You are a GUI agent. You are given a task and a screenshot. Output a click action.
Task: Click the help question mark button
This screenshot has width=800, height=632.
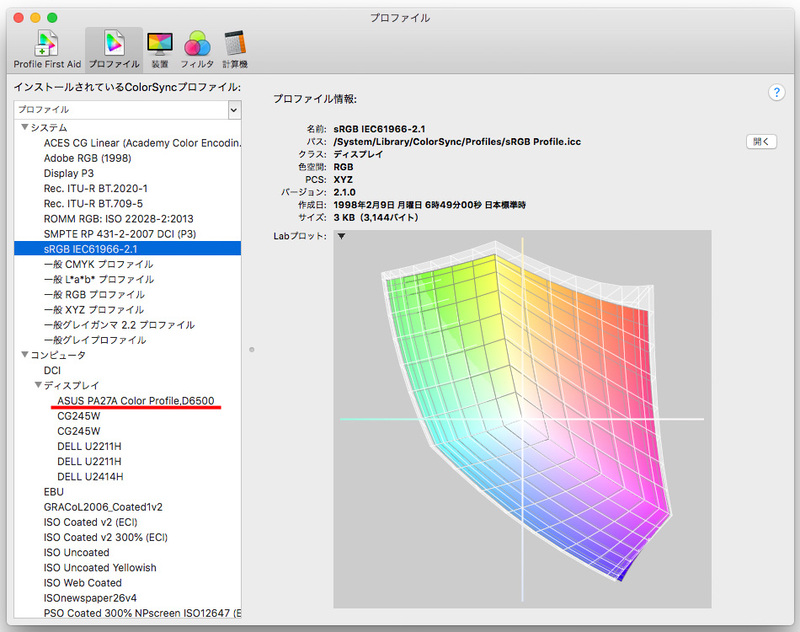[x=776, y=92]
